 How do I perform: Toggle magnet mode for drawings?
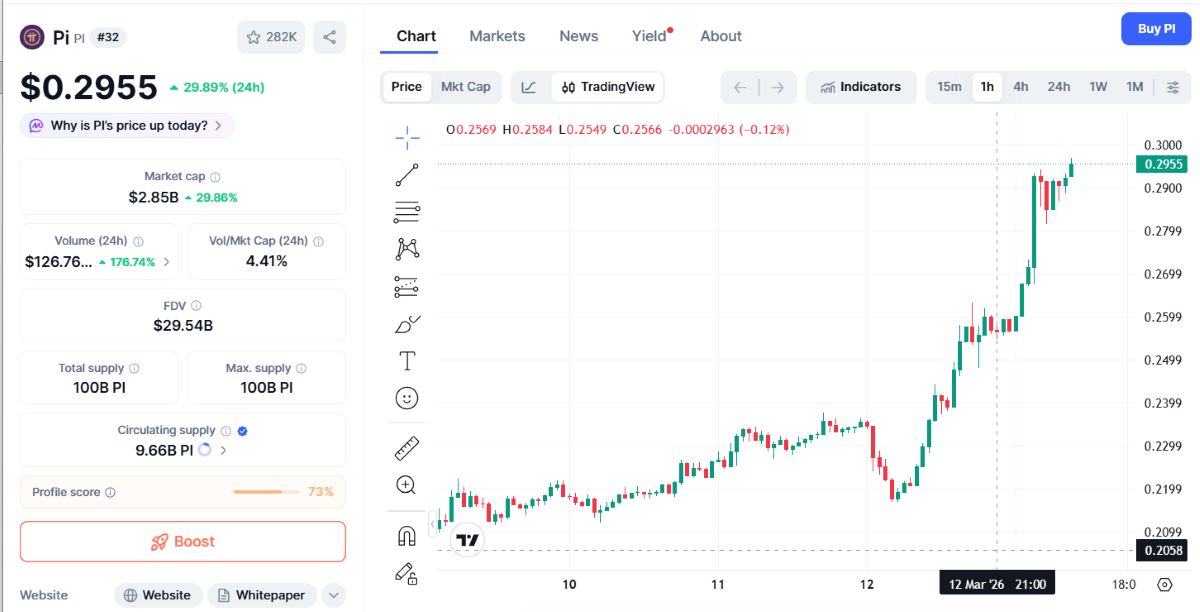407,536
